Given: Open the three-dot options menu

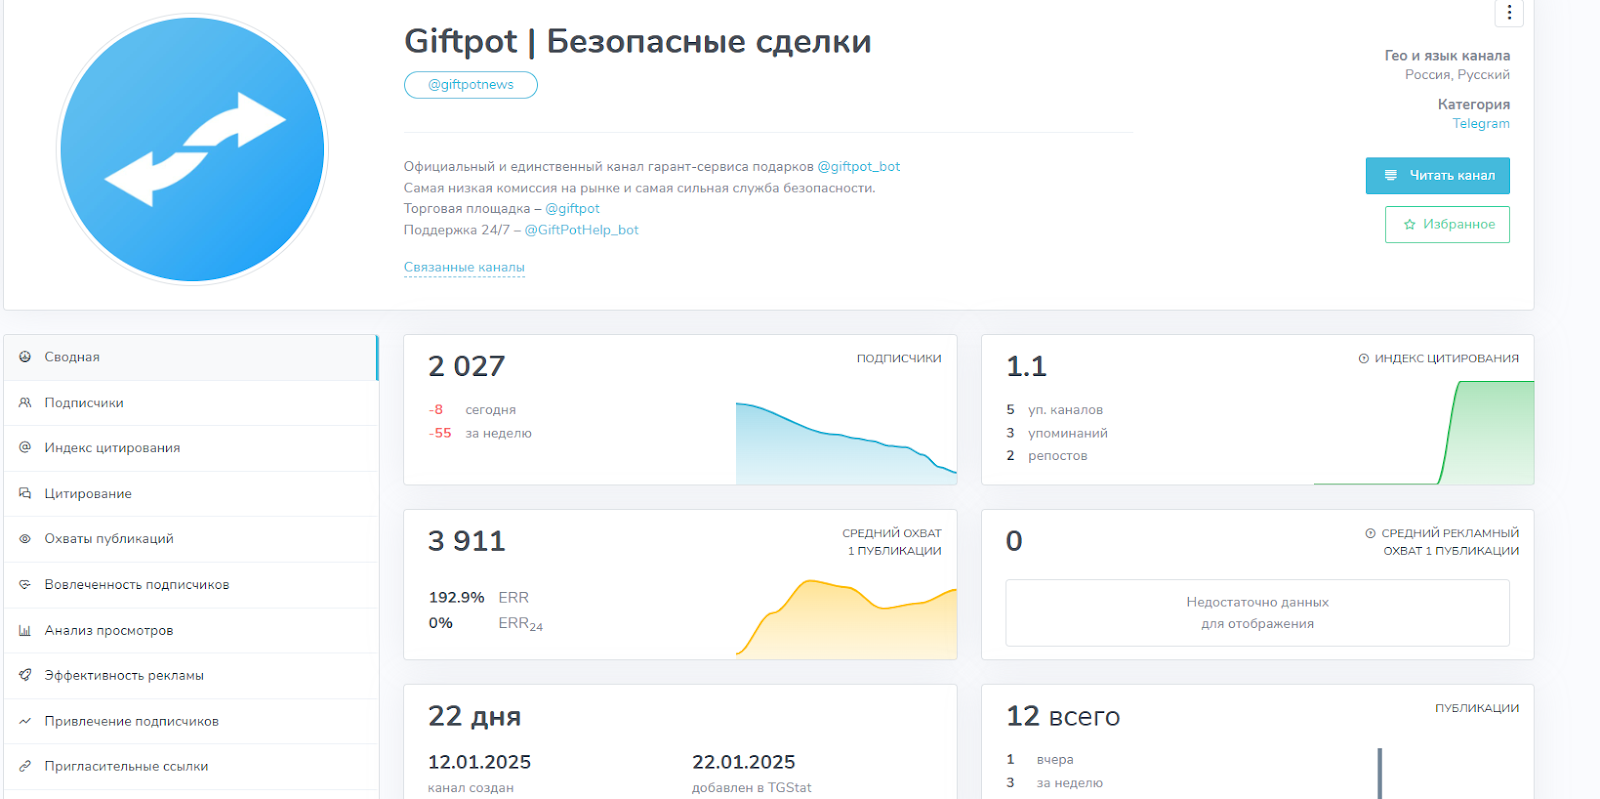Looking at the screenshot, I should pos(1509,13).
